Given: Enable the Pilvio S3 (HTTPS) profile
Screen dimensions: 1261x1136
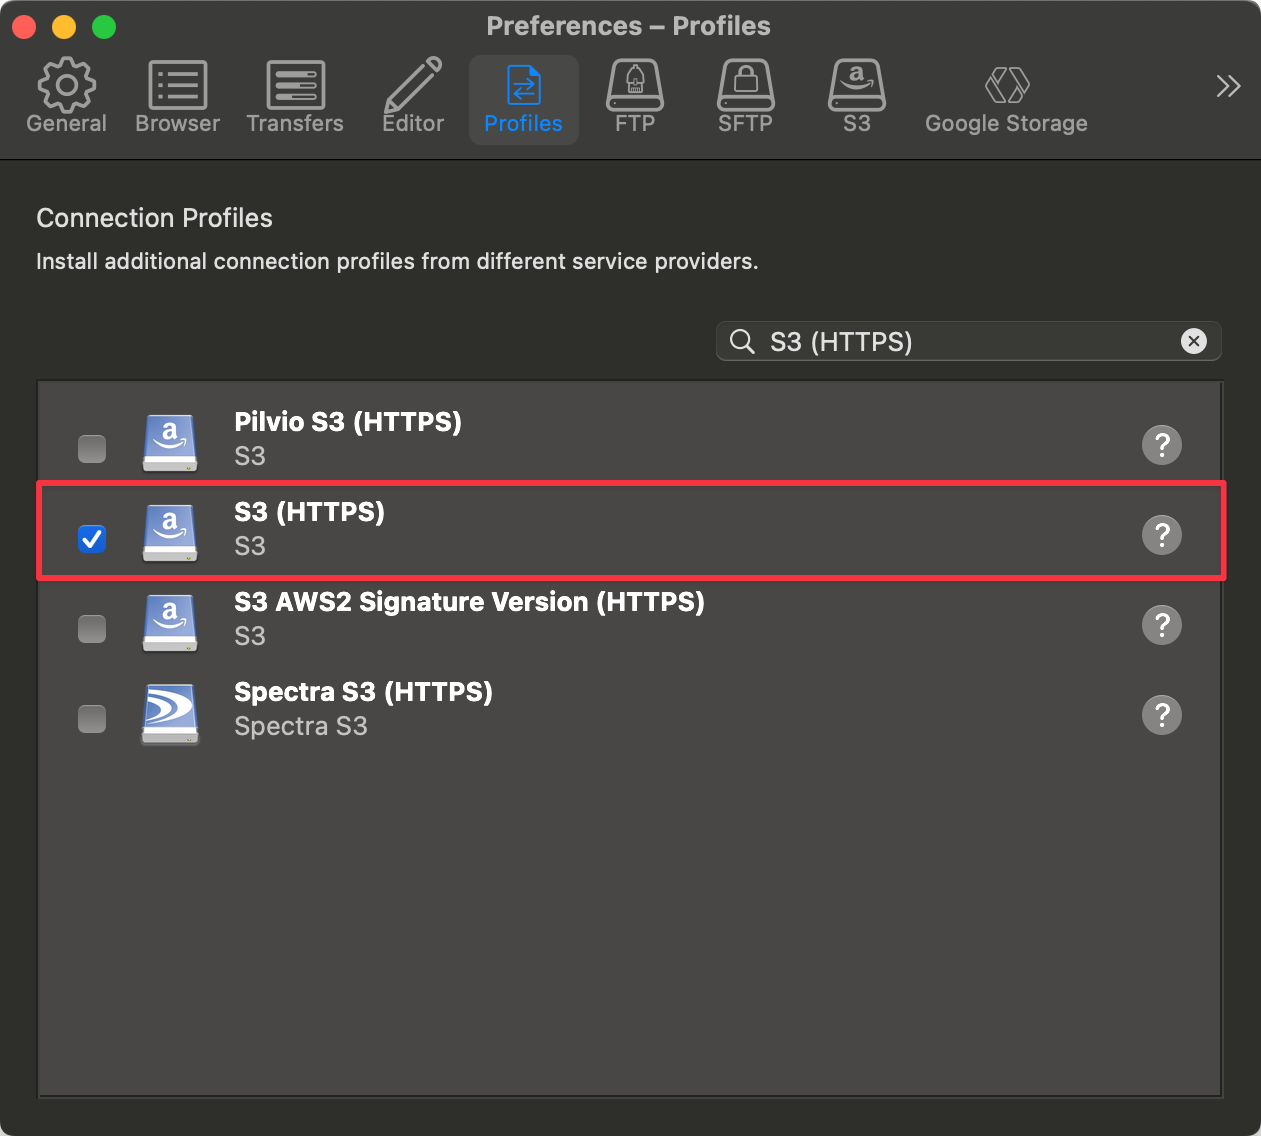Looking at the screenshot, I should pos(92,449).
